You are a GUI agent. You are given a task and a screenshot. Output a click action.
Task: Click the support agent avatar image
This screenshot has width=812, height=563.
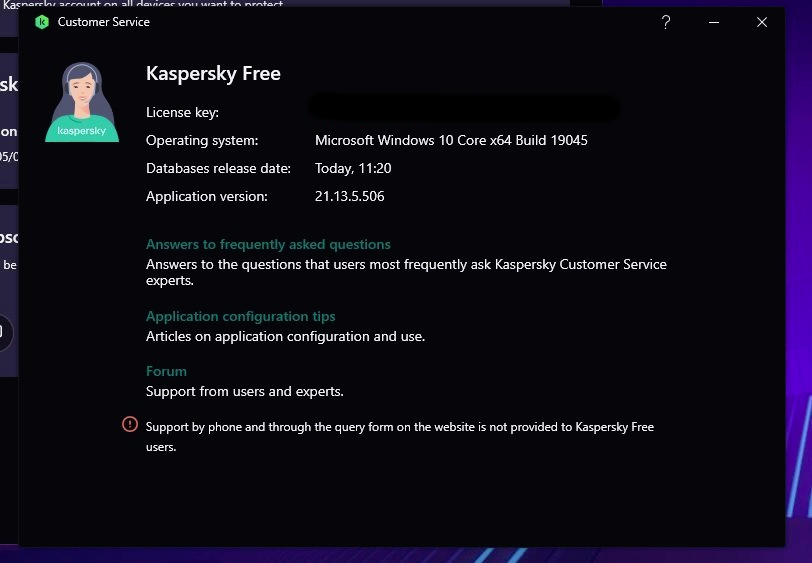(x=82, y=102)
